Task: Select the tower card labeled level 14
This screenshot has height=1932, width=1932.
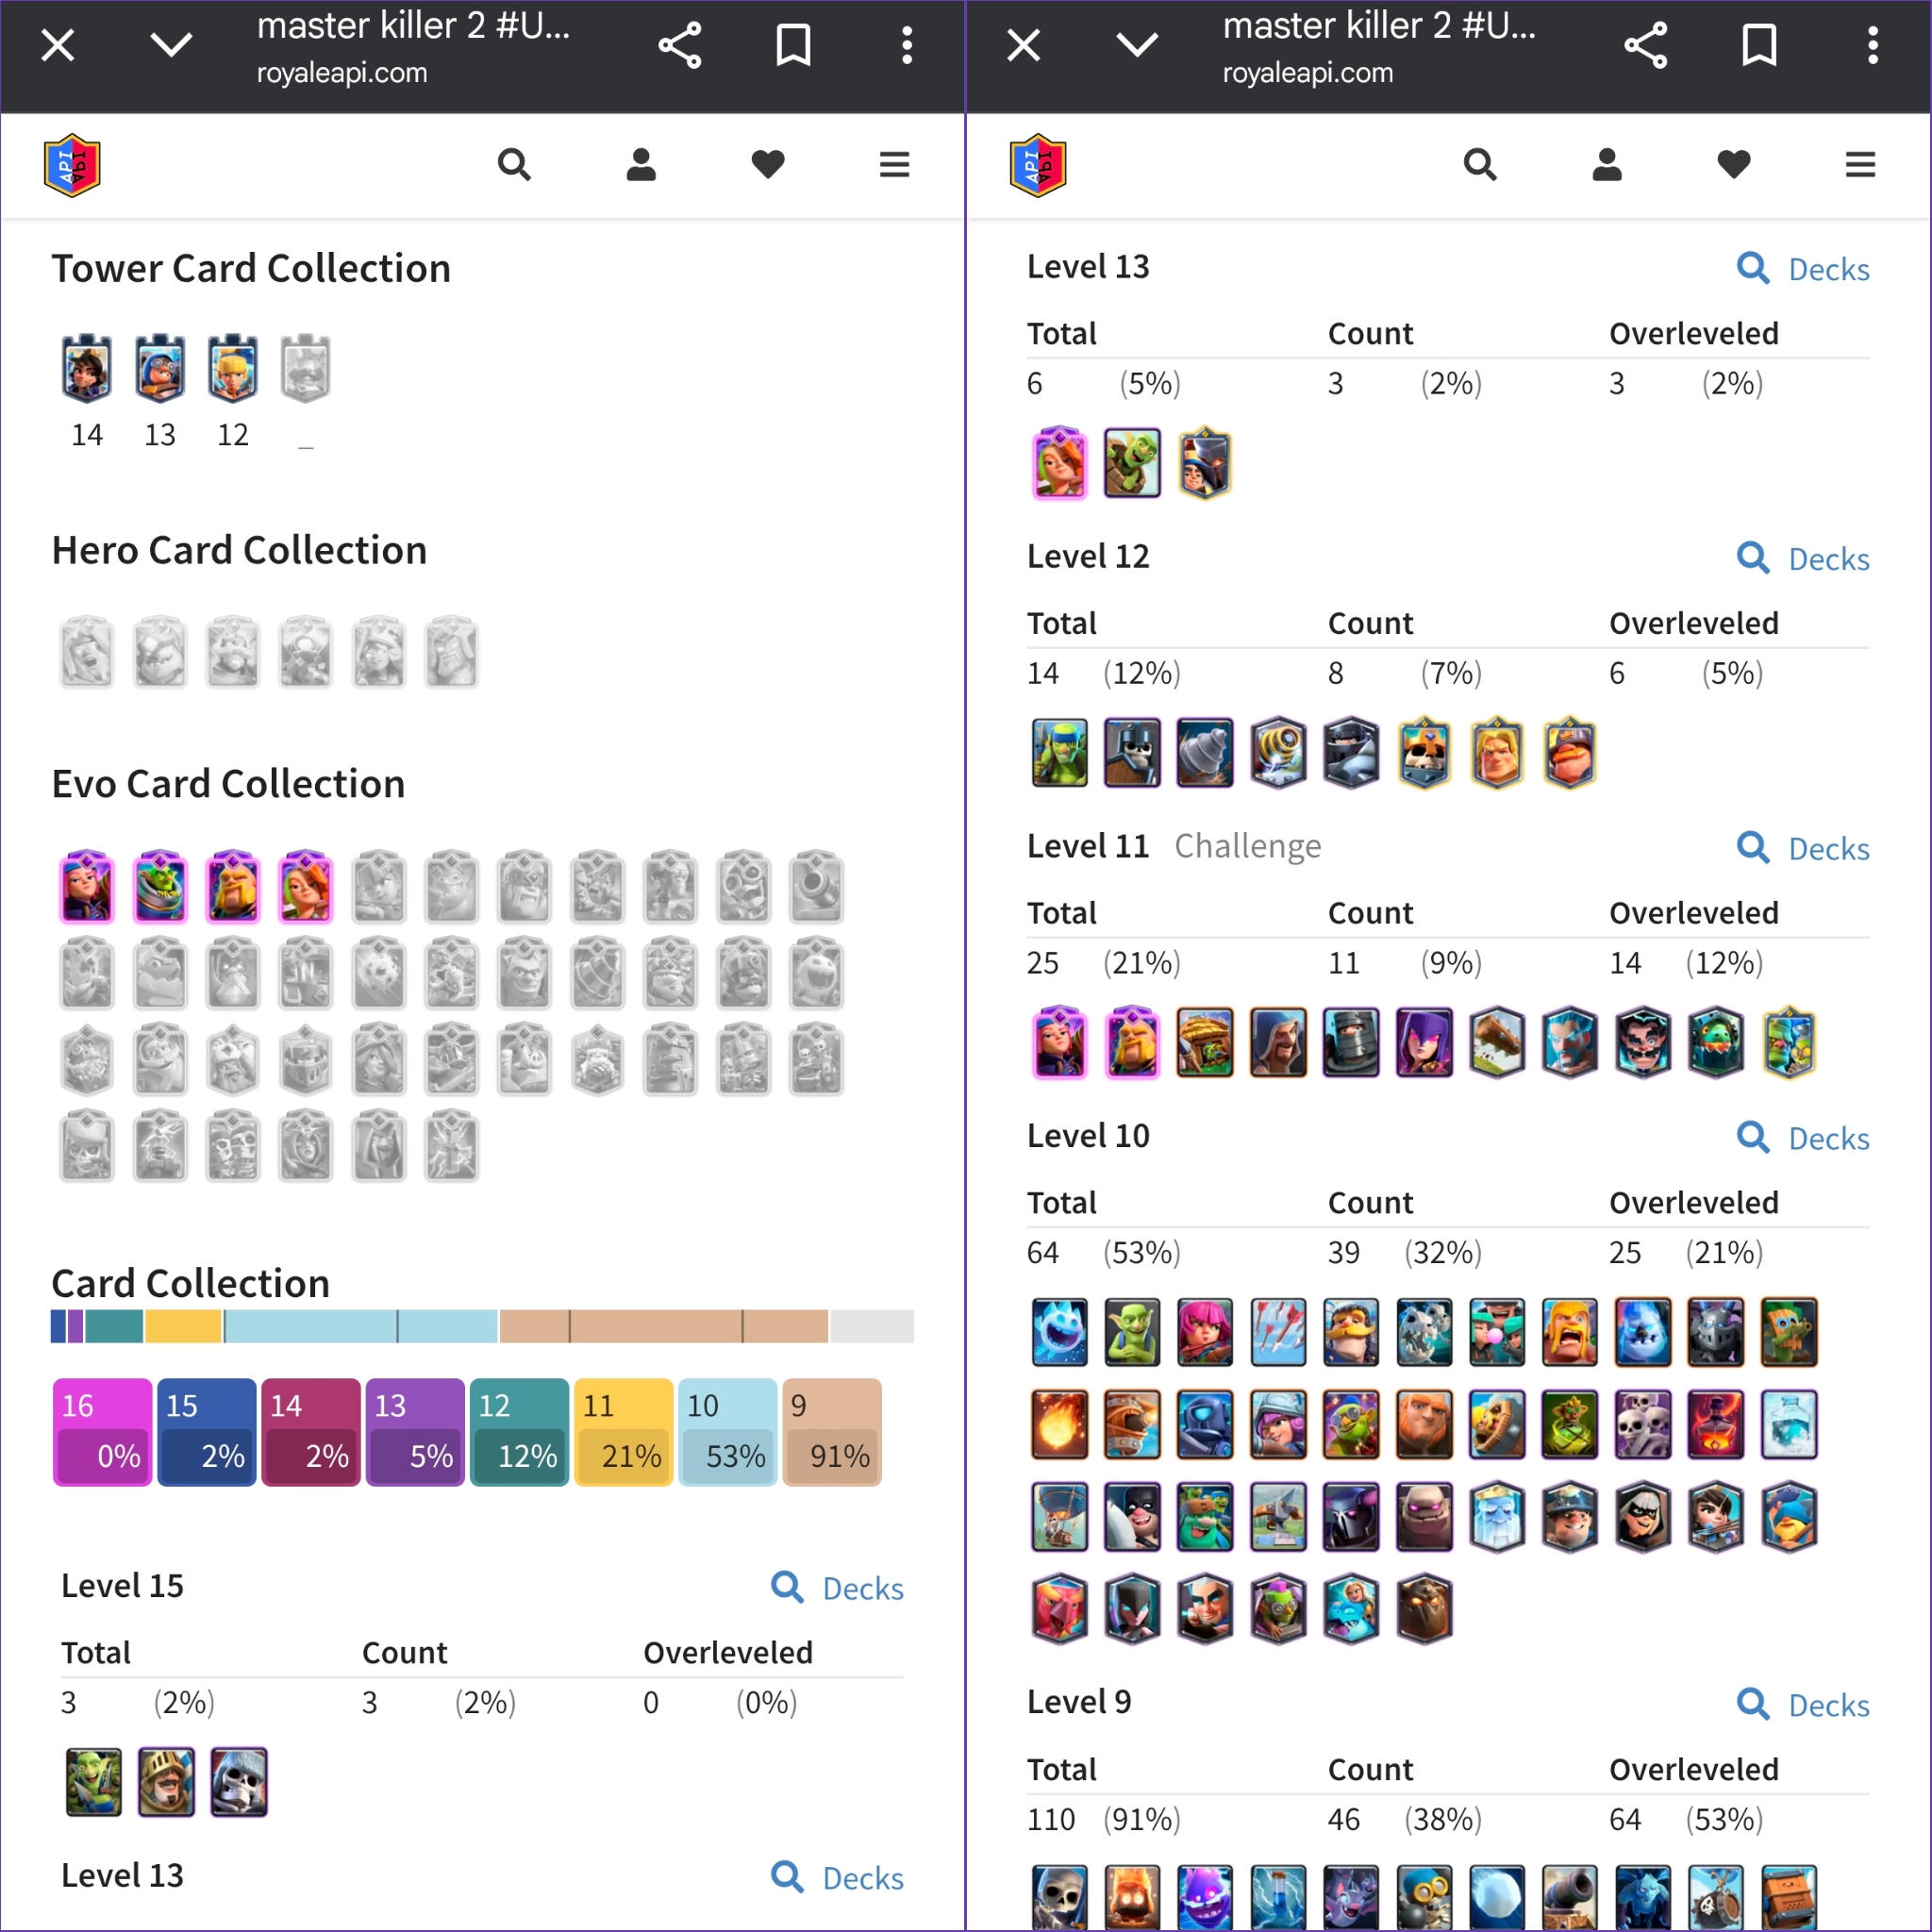Action: (x=87, y=368)
